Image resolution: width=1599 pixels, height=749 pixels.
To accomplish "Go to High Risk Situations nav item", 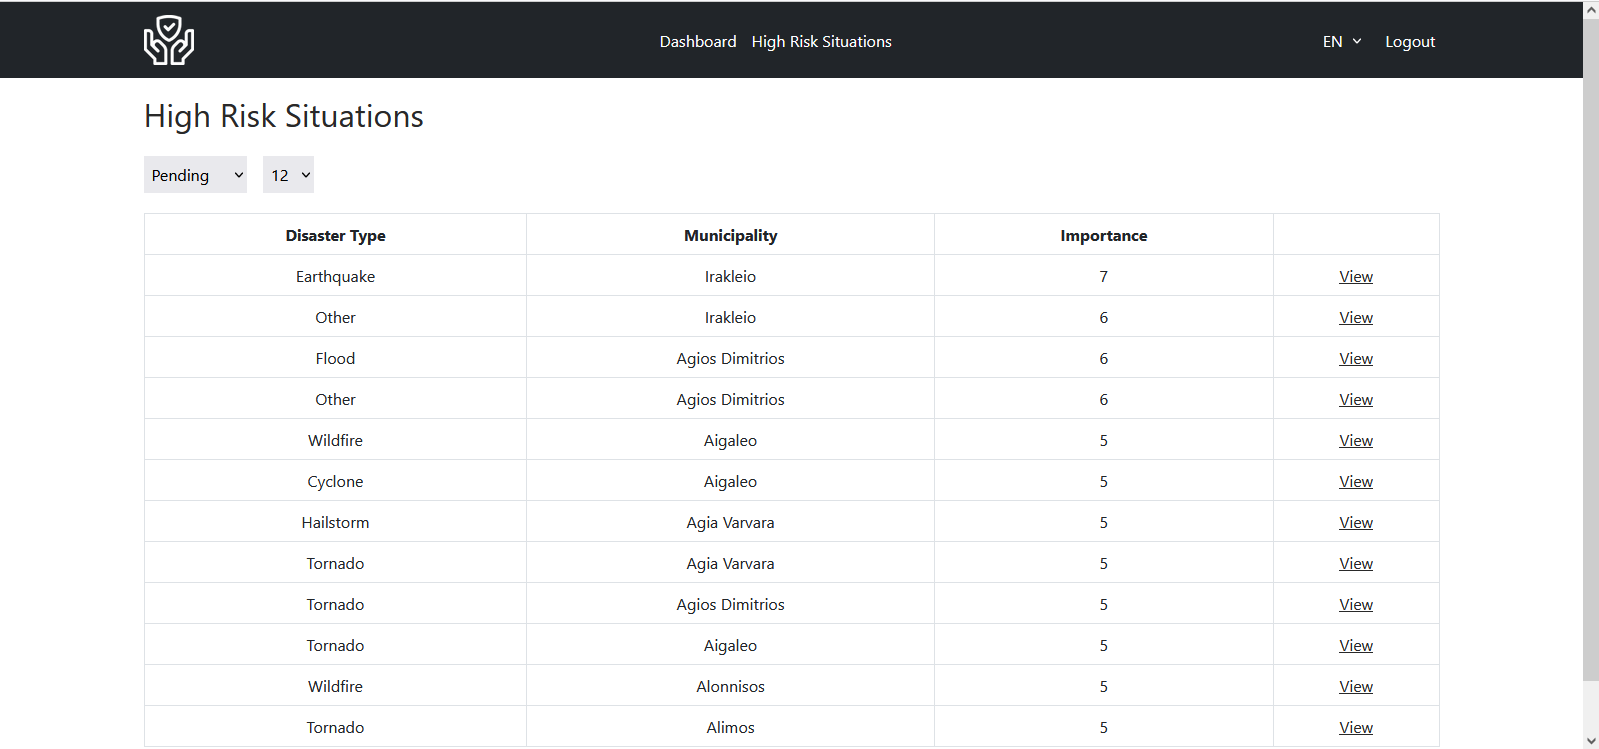I will coord(821,42).
